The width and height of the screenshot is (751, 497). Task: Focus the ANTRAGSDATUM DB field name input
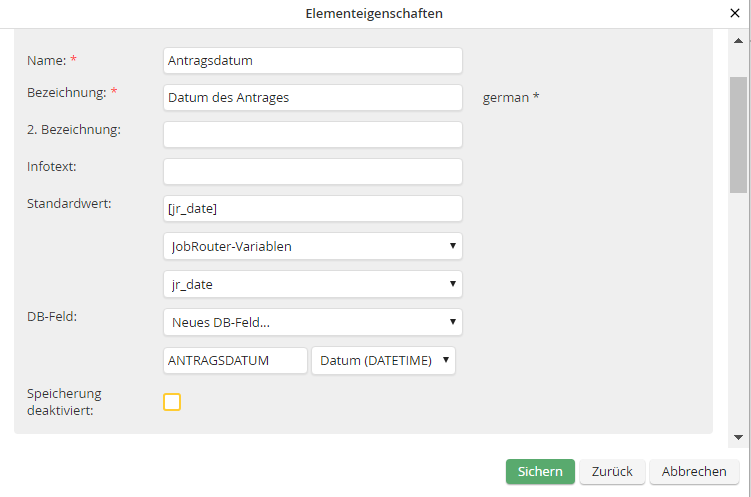tap(235, 360)
